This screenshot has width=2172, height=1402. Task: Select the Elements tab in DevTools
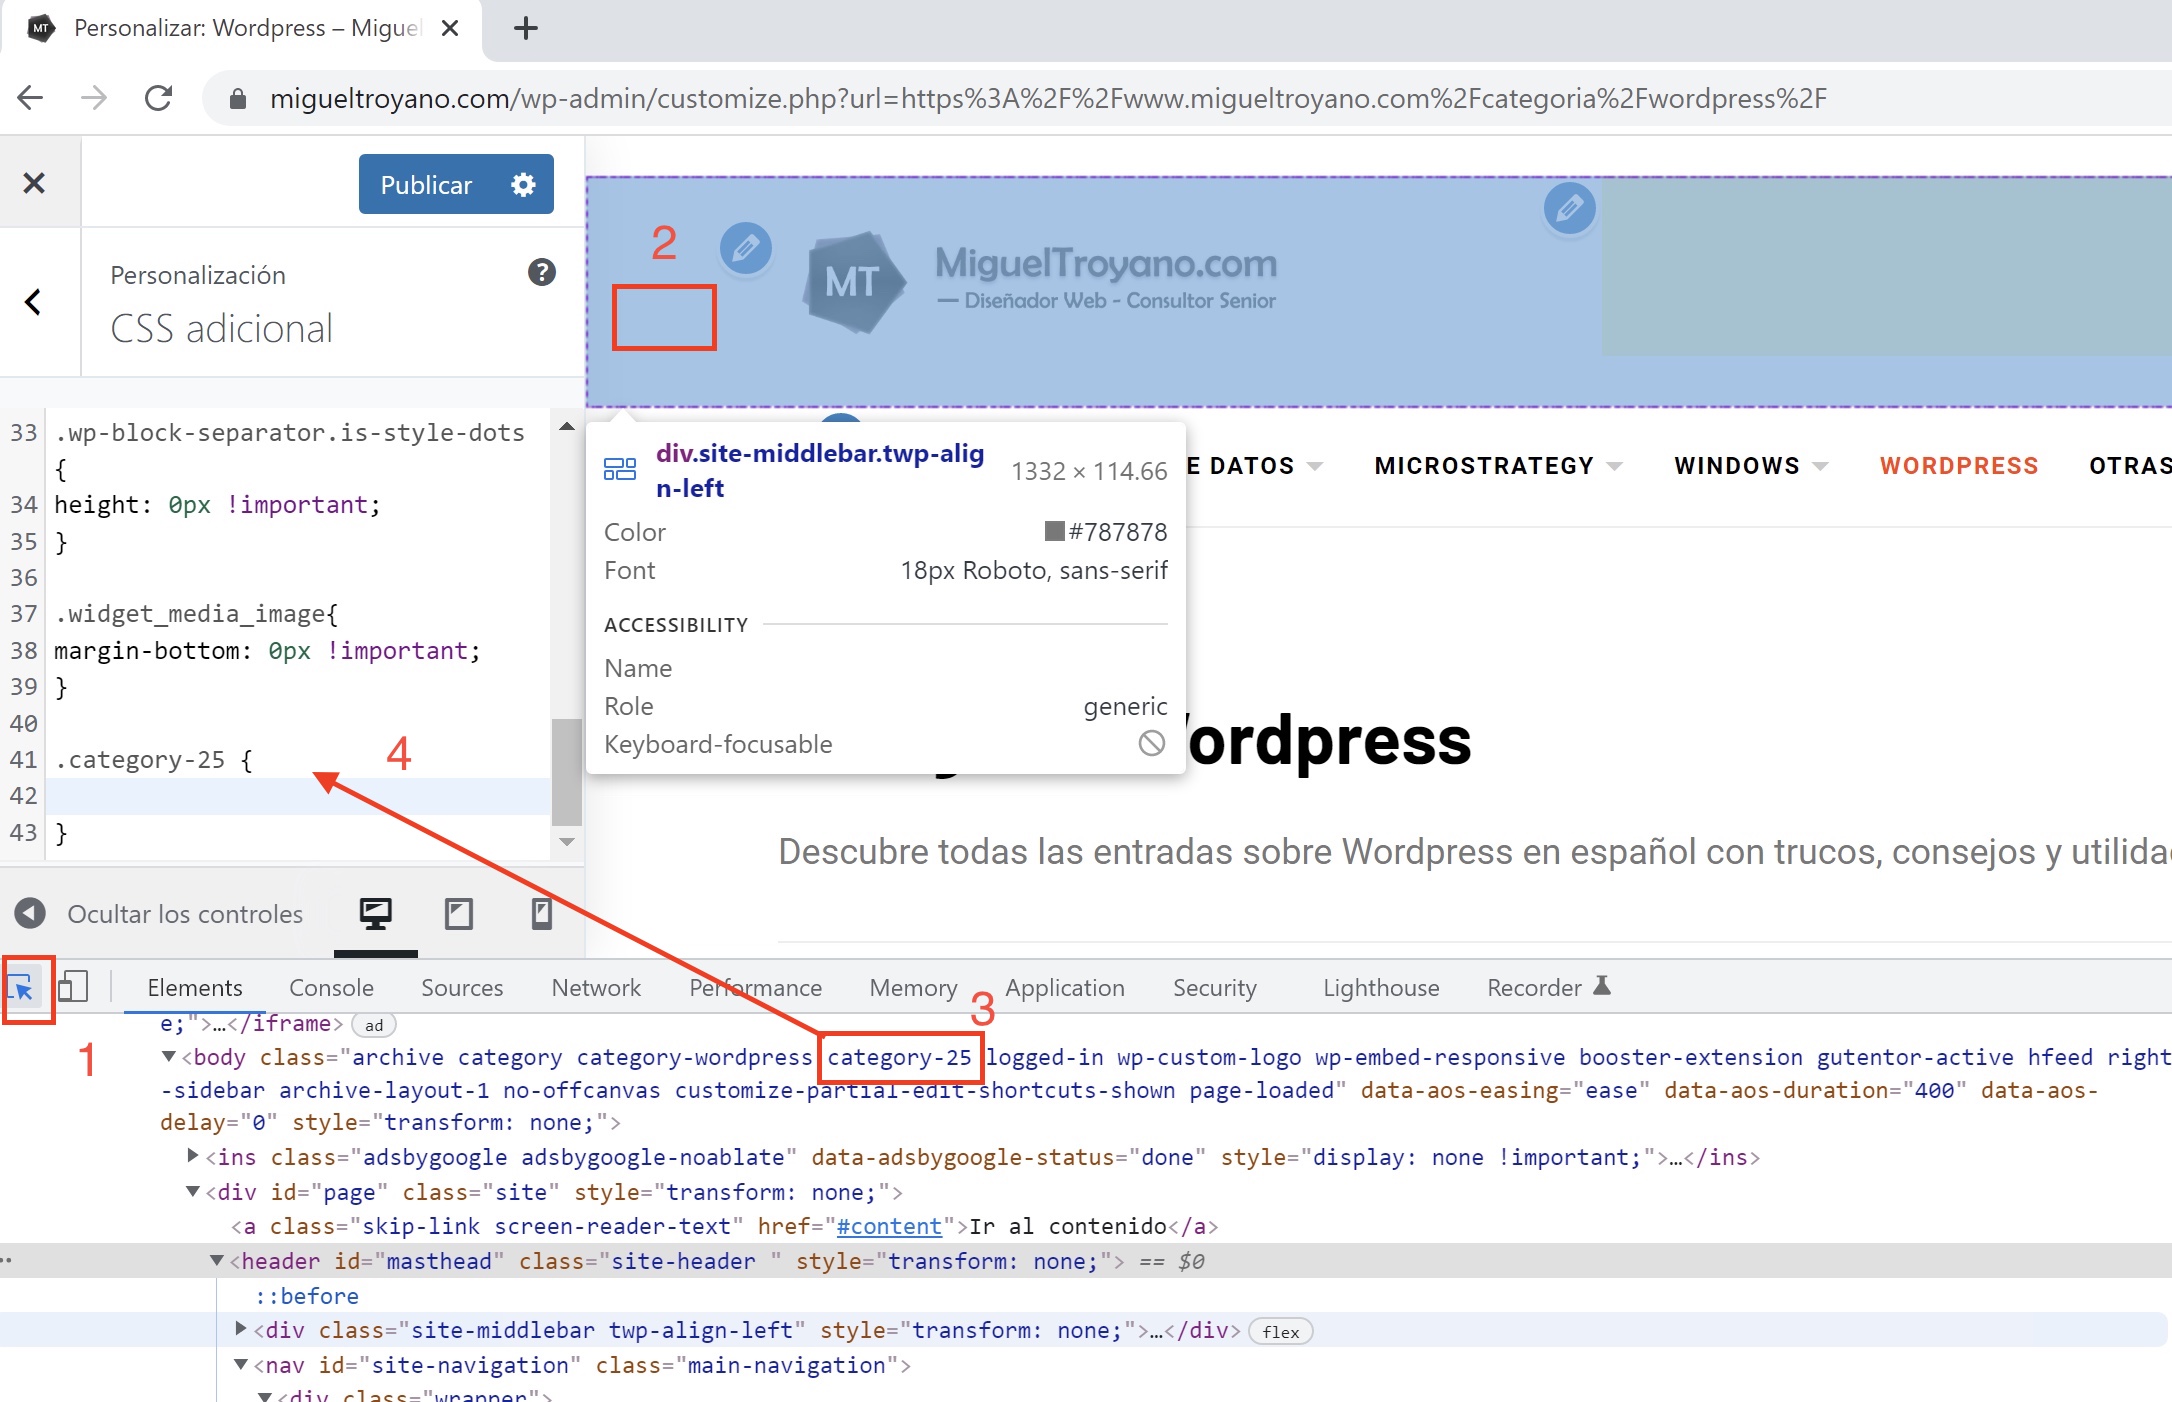(x=195, y=988)
